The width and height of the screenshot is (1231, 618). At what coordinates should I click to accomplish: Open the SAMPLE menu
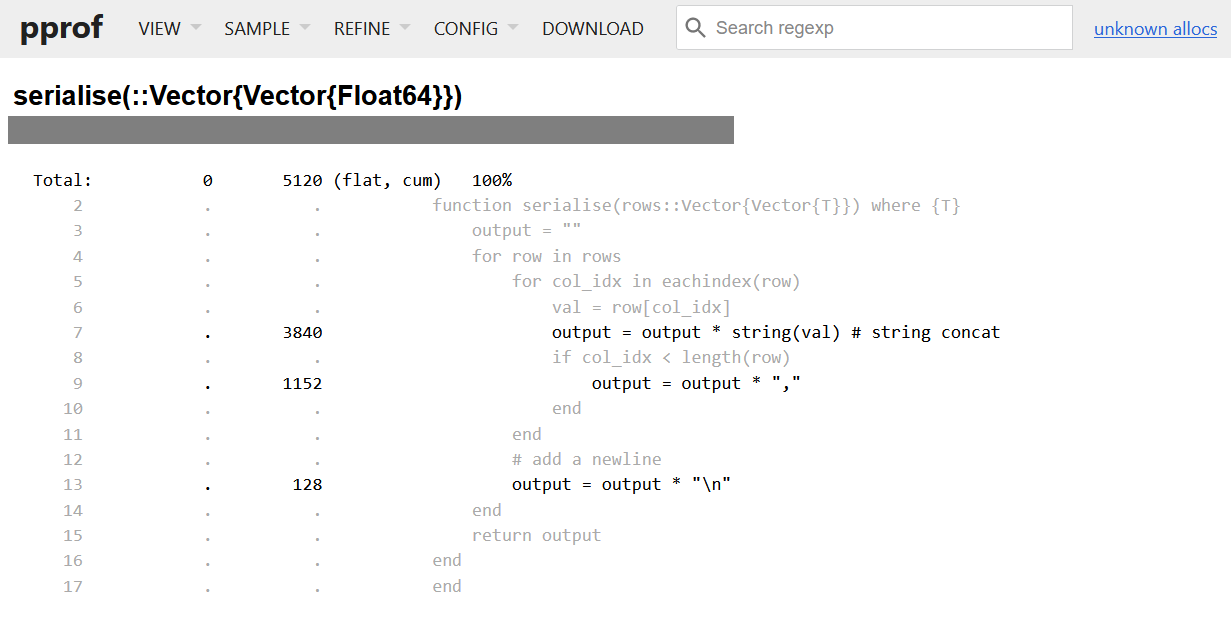point(257,29)
